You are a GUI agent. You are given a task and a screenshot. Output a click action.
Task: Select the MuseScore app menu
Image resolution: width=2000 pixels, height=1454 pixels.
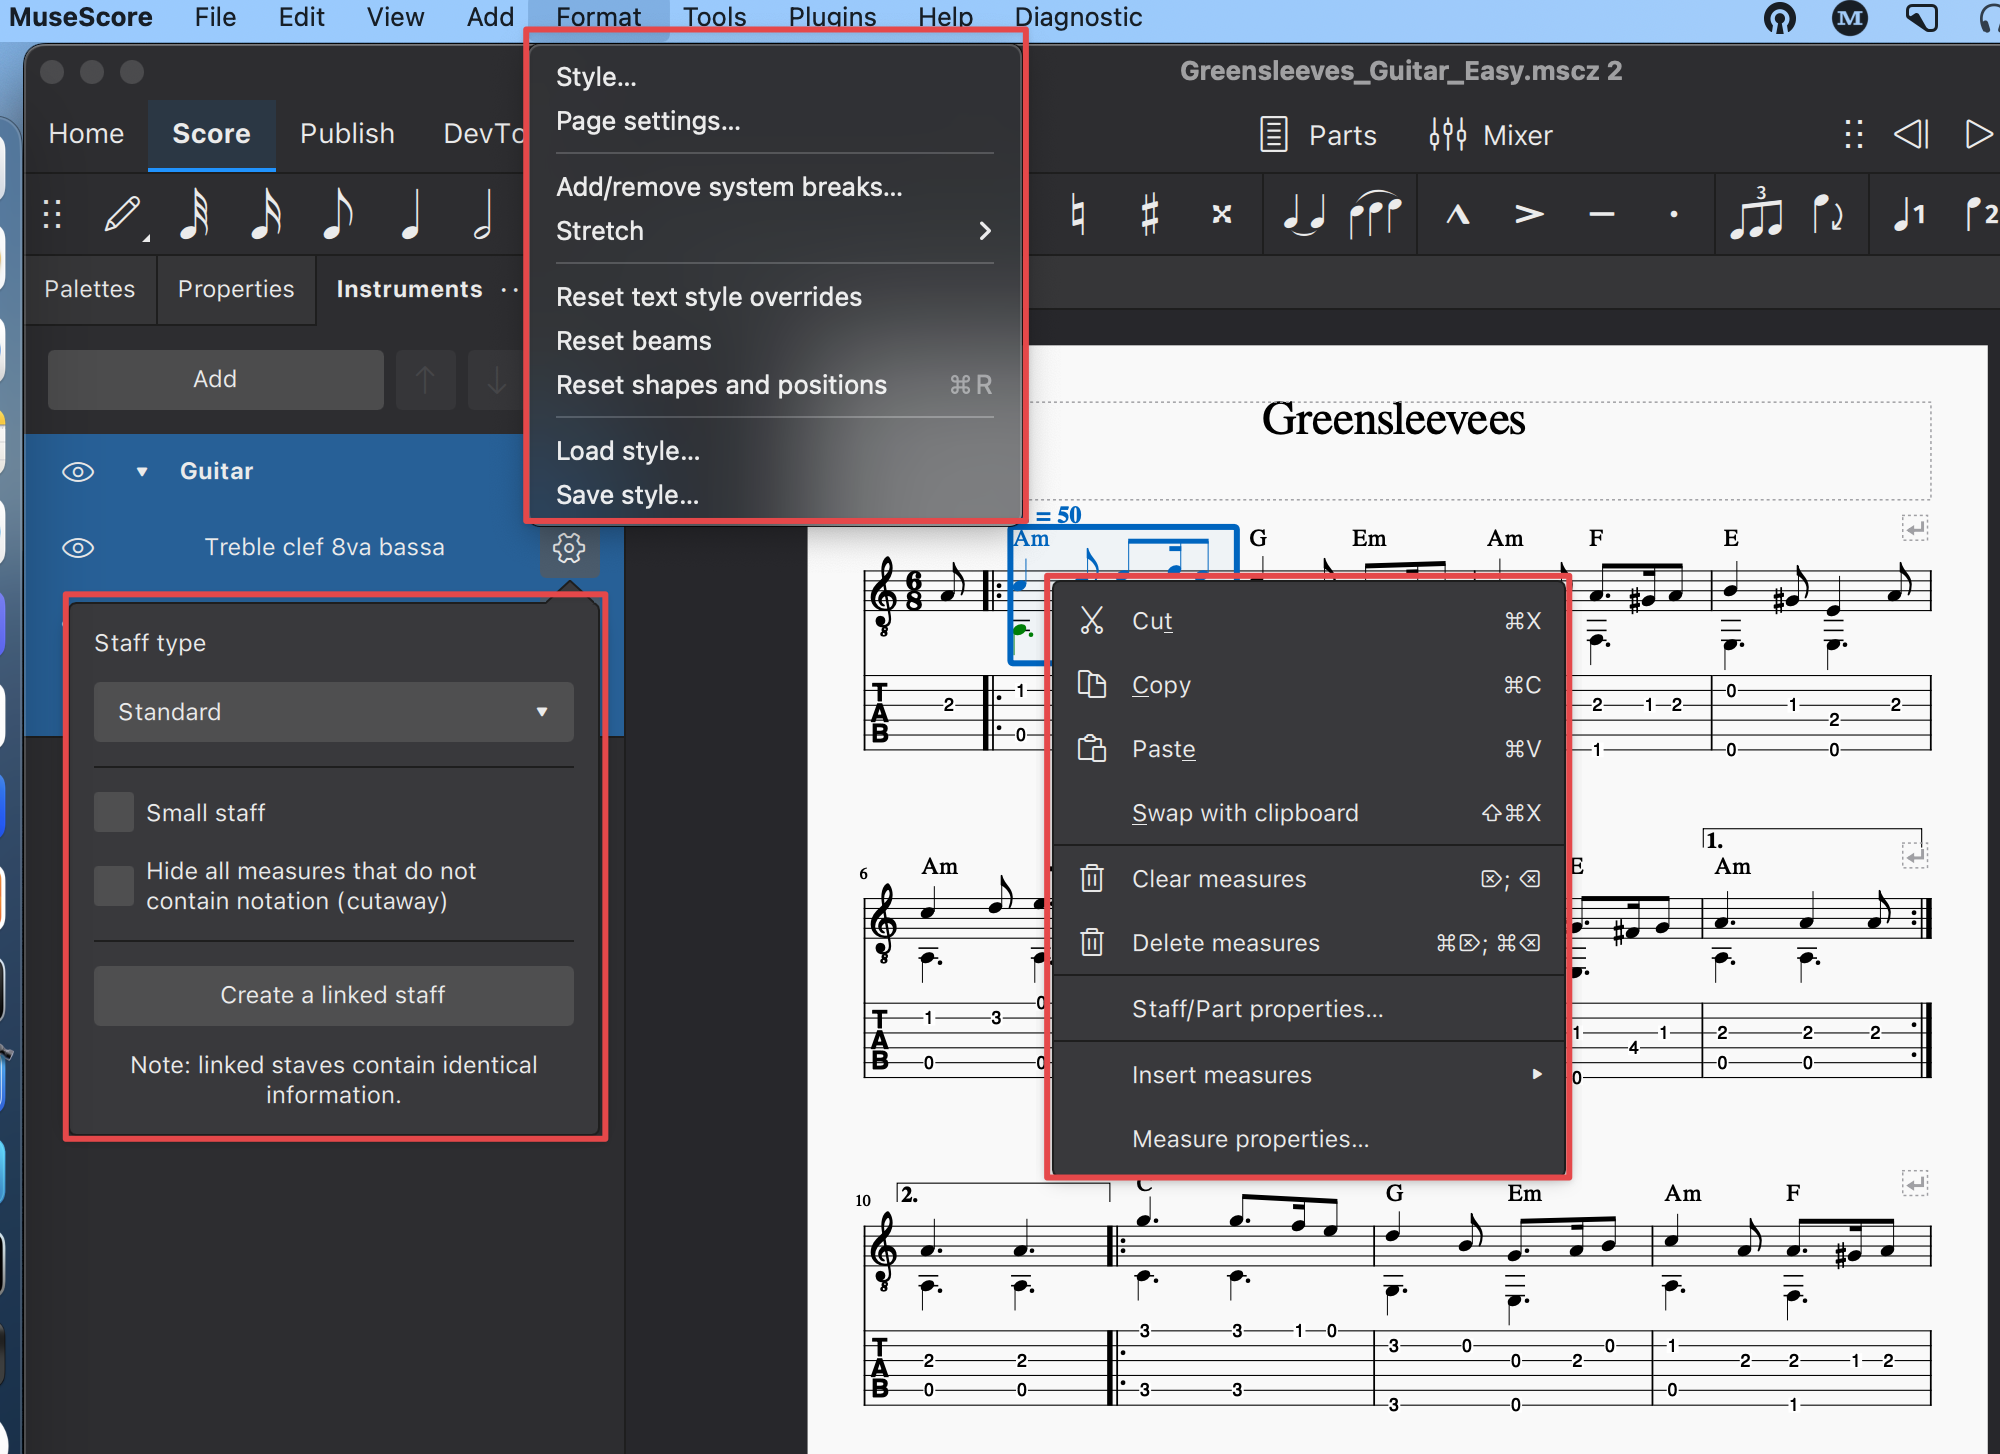[x=81, y=17]
